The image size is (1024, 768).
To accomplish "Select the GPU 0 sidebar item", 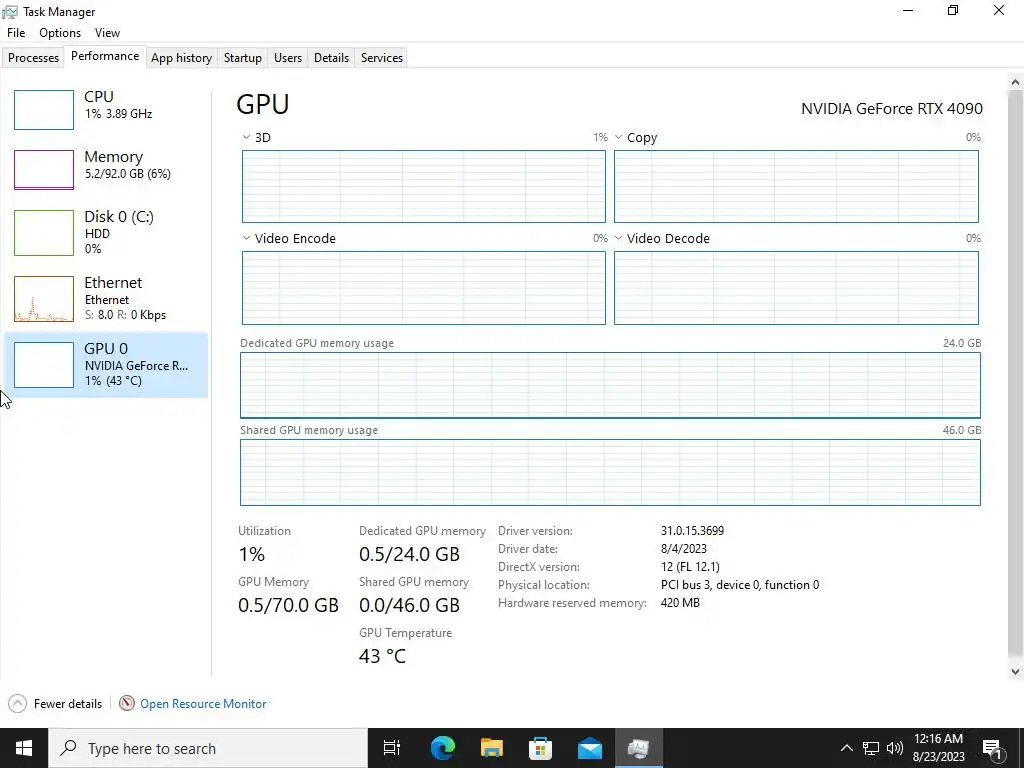I will [x=106, y=364].
